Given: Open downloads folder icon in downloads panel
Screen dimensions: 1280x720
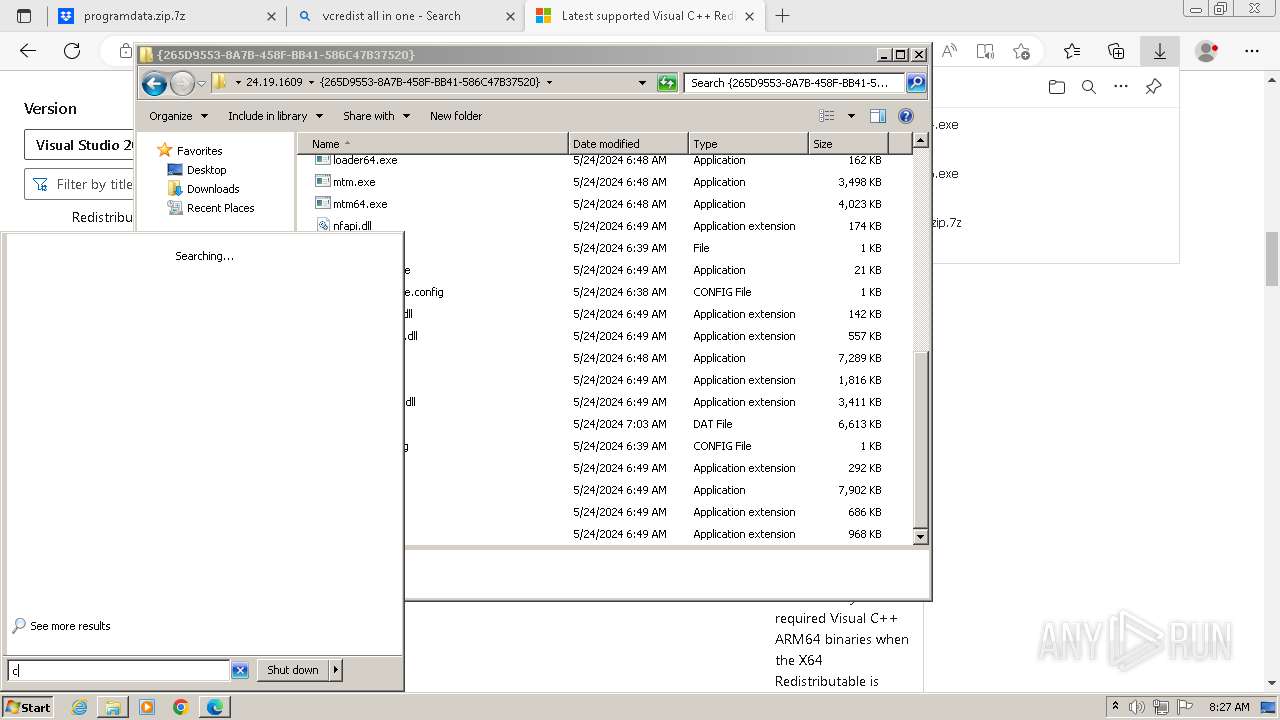Looking at the screenshot, I should point(1057,87).
